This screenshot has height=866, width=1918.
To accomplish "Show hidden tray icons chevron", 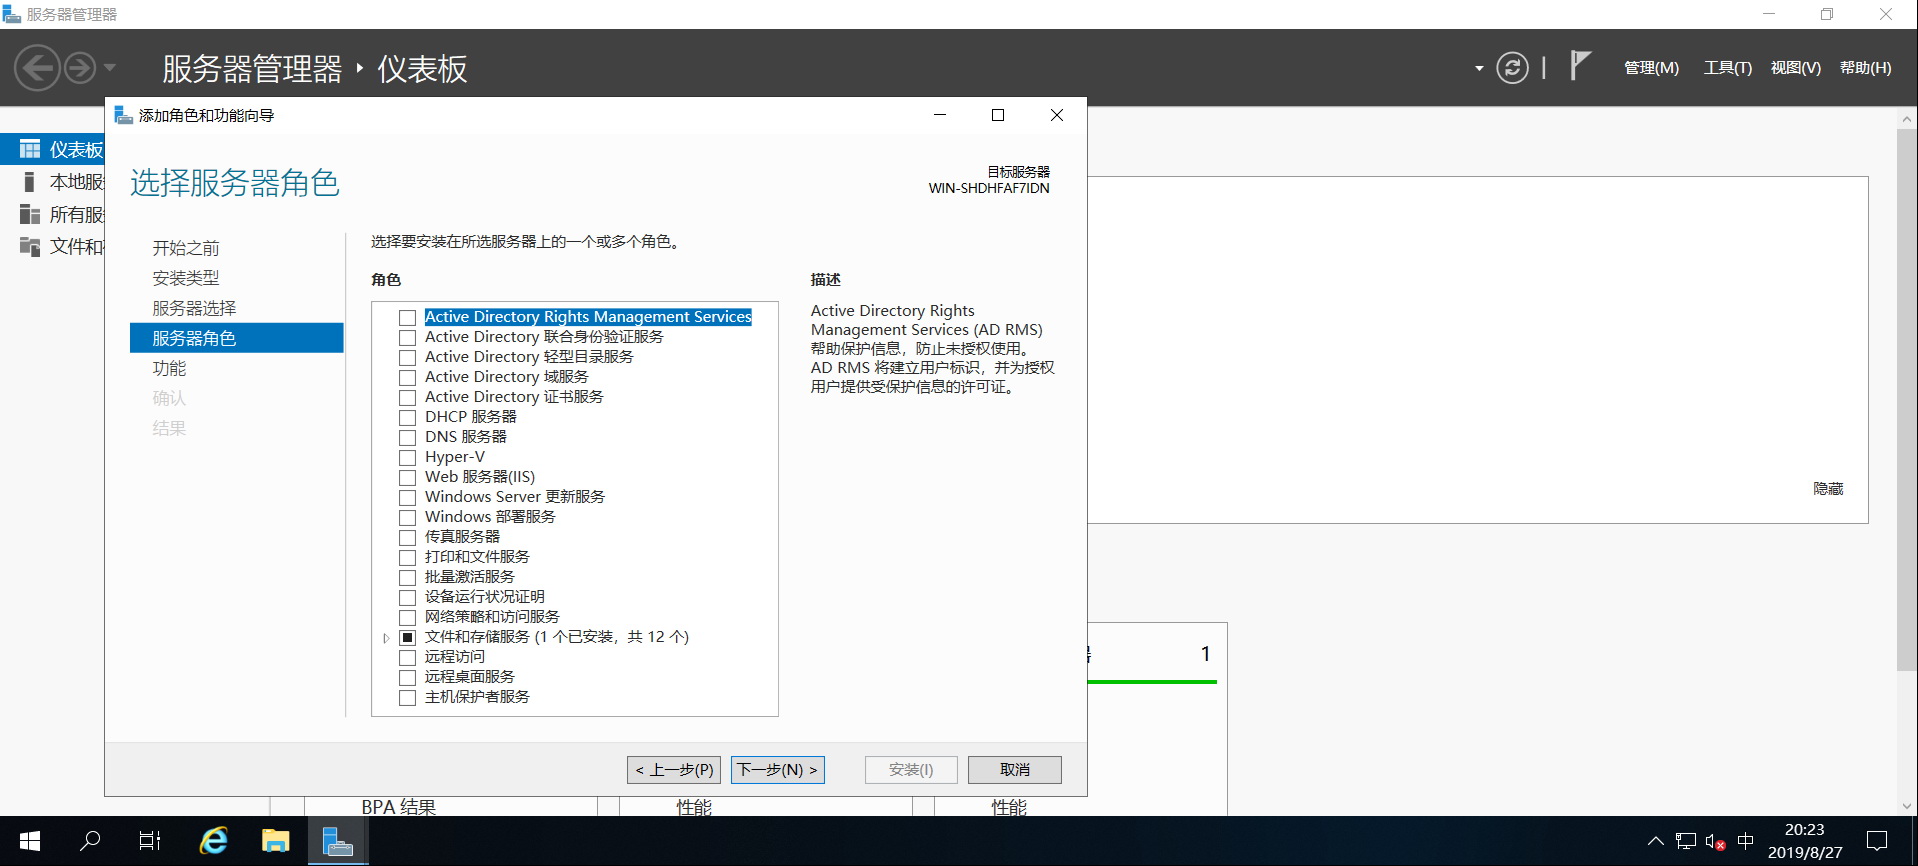I will pos(1656,841).
